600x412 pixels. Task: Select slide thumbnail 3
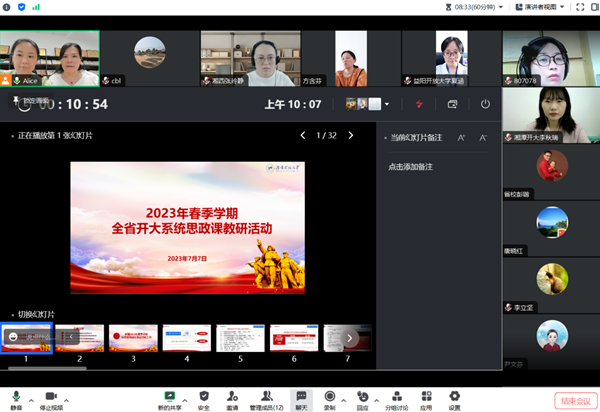[133, 338]
